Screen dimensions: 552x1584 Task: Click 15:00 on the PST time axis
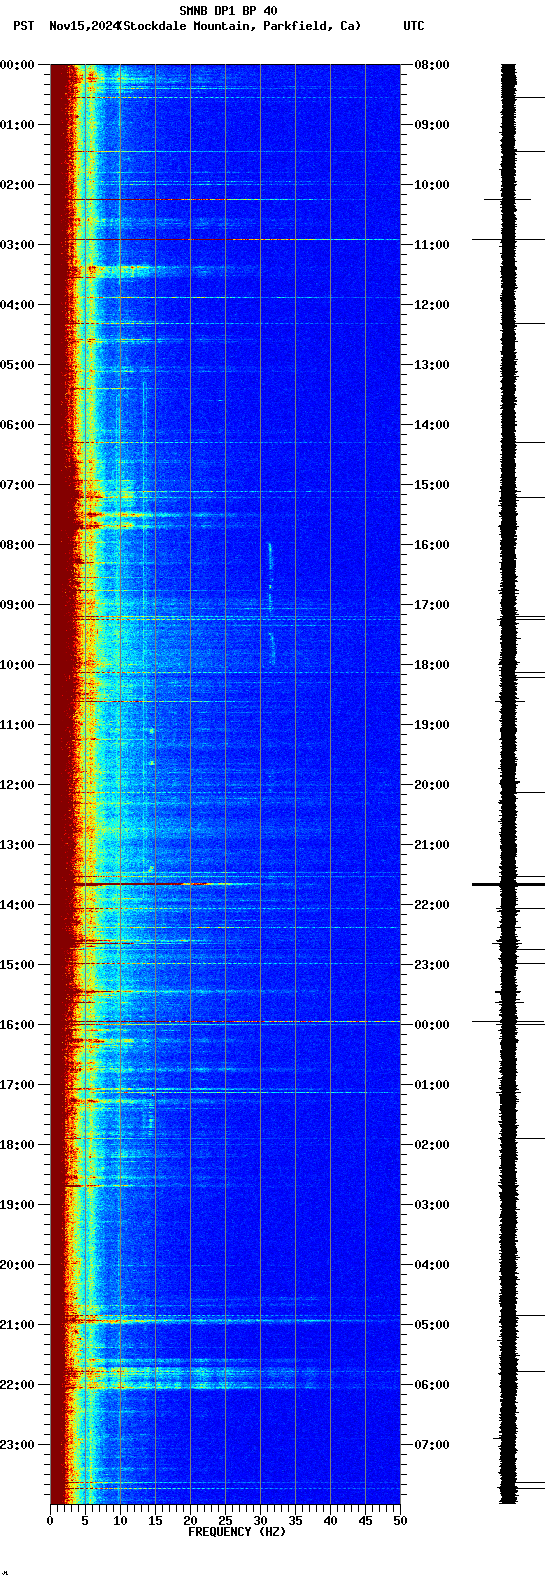(17, 965)
